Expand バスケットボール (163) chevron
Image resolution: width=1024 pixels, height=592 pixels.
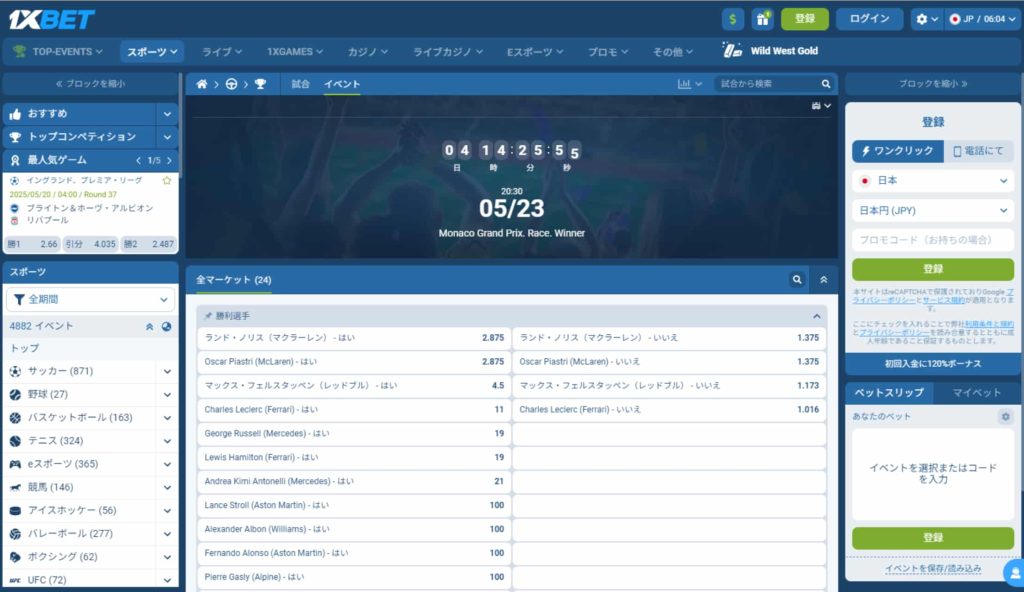click(x=167, y=418)
